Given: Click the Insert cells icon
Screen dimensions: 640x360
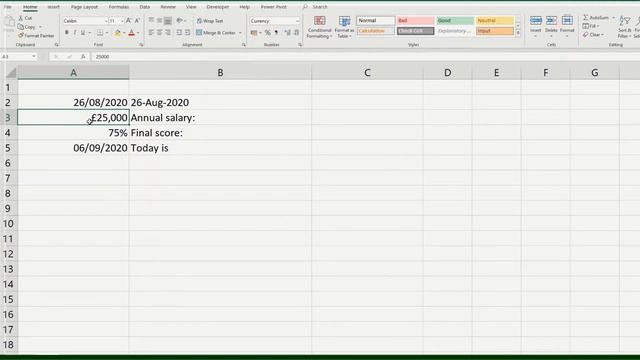Looking at the screenshot, I should (x=536, y=20).
